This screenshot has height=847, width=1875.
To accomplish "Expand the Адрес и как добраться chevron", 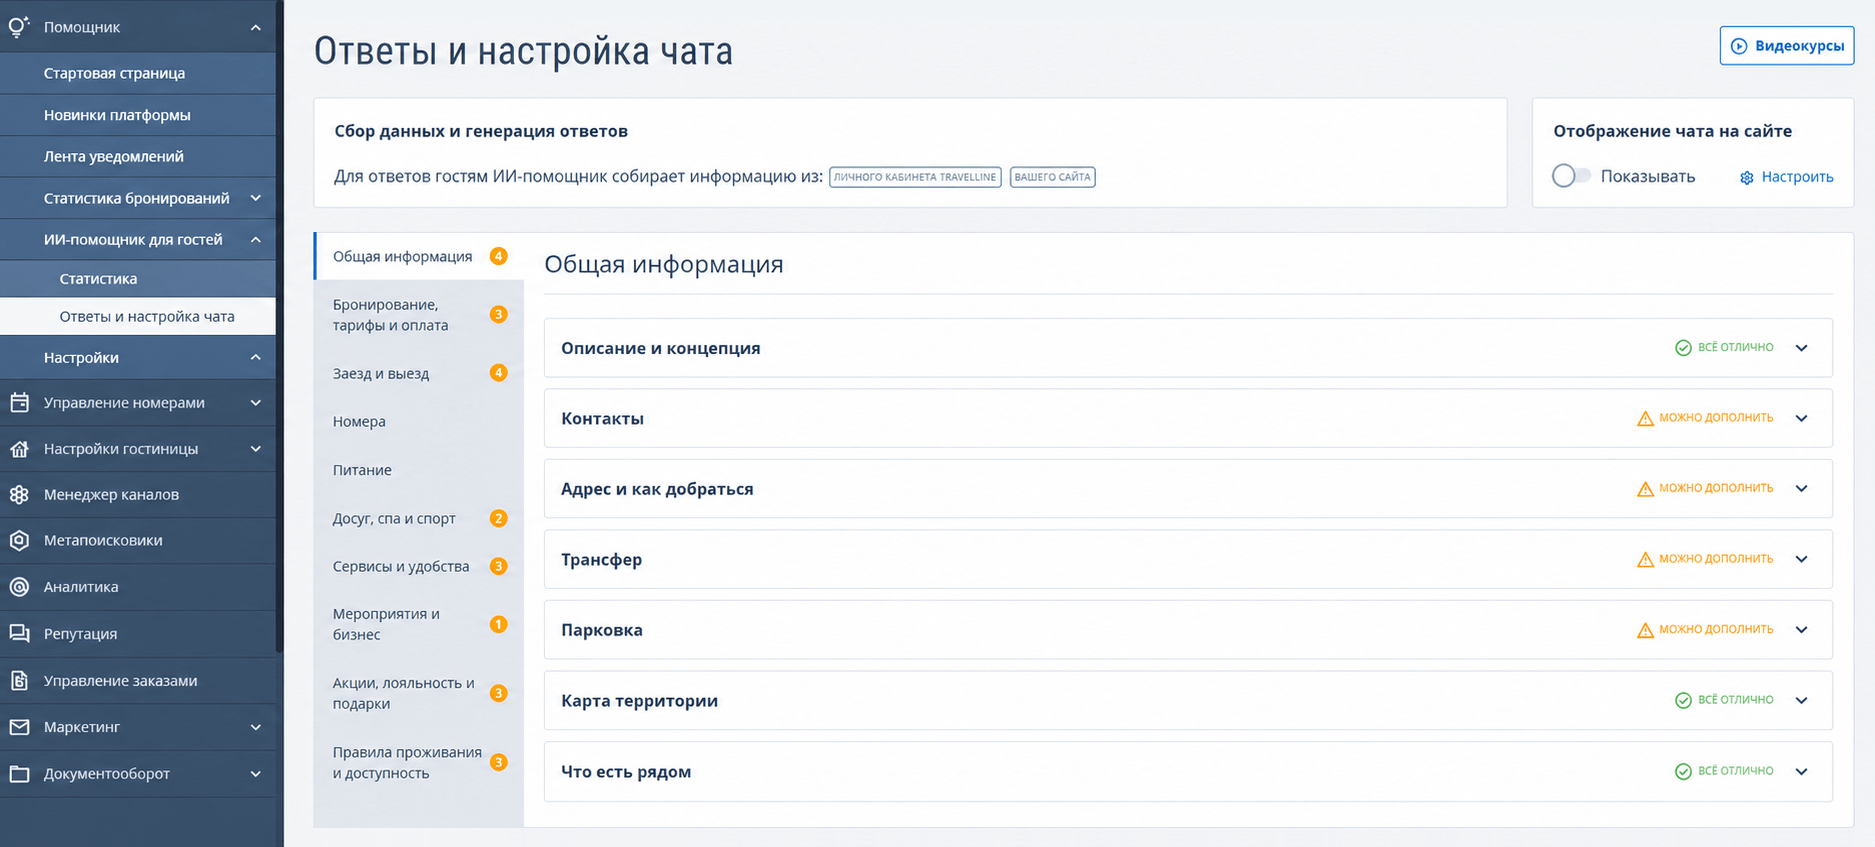I will [x=1801, y=489].
